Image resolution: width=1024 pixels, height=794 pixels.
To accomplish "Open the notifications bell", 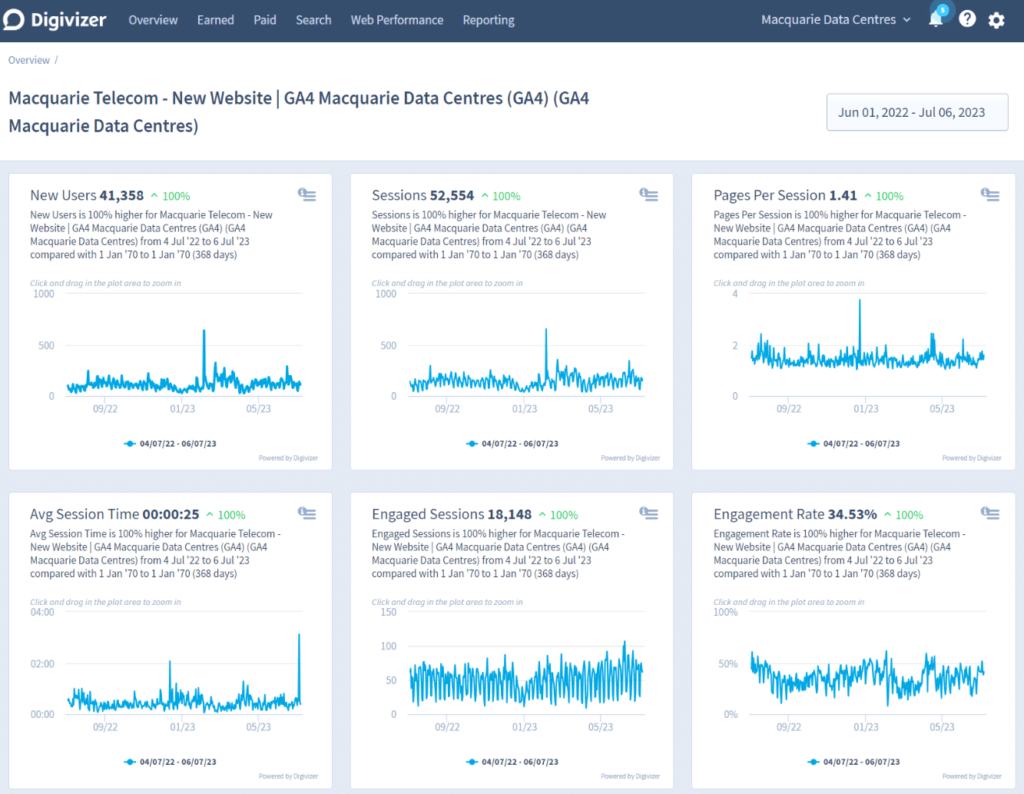I will pyautogui.click(x=936, y=18).
